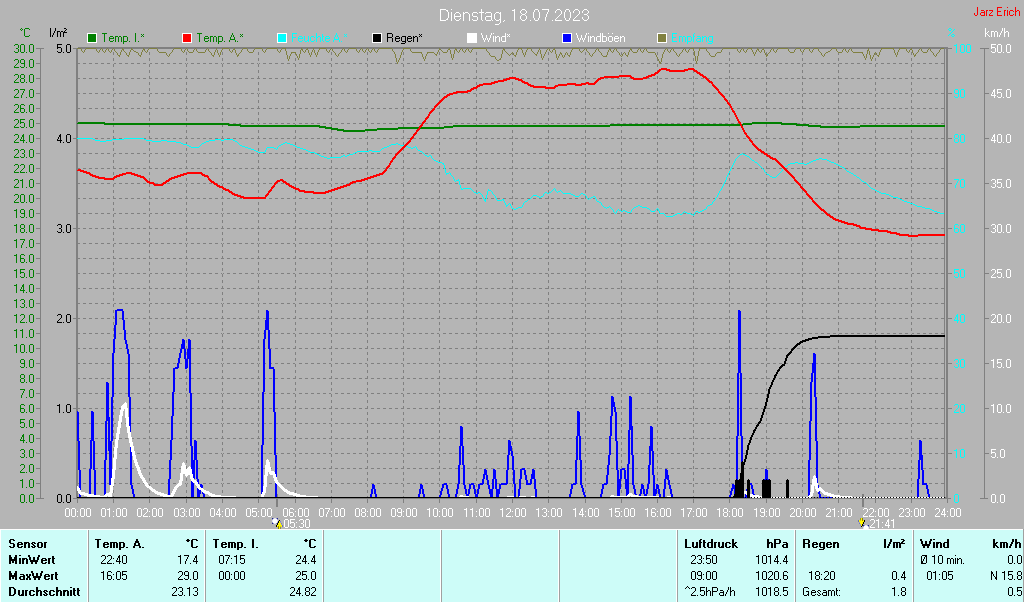Click the "30.0" label on the temperature axis
The height and width of the screenshot is (602, 1024).
point(24,48)
